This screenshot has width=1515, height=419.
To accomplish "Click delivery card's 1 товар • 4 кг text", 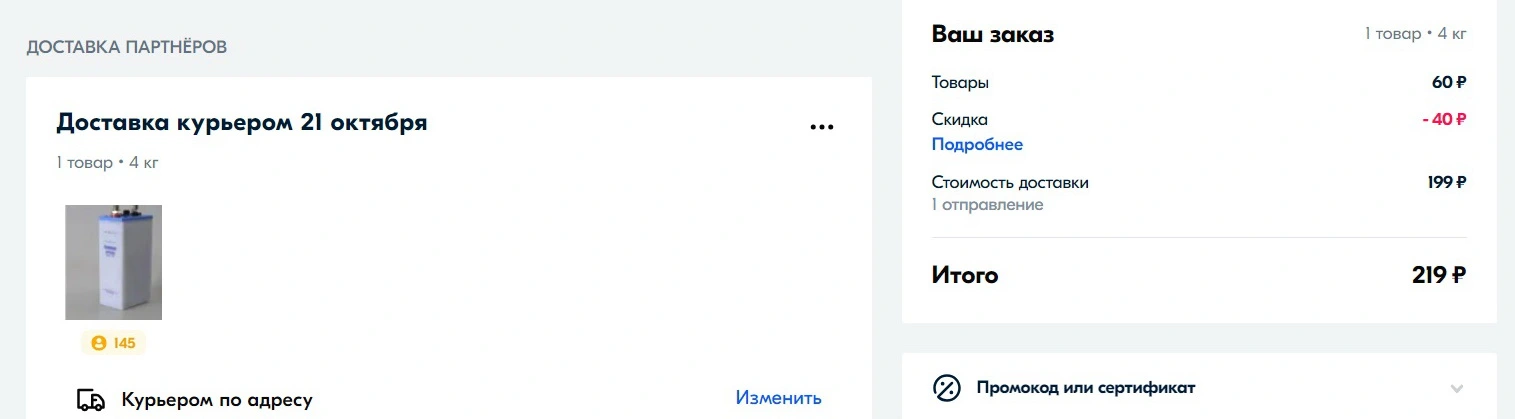I will pos(107,163).
